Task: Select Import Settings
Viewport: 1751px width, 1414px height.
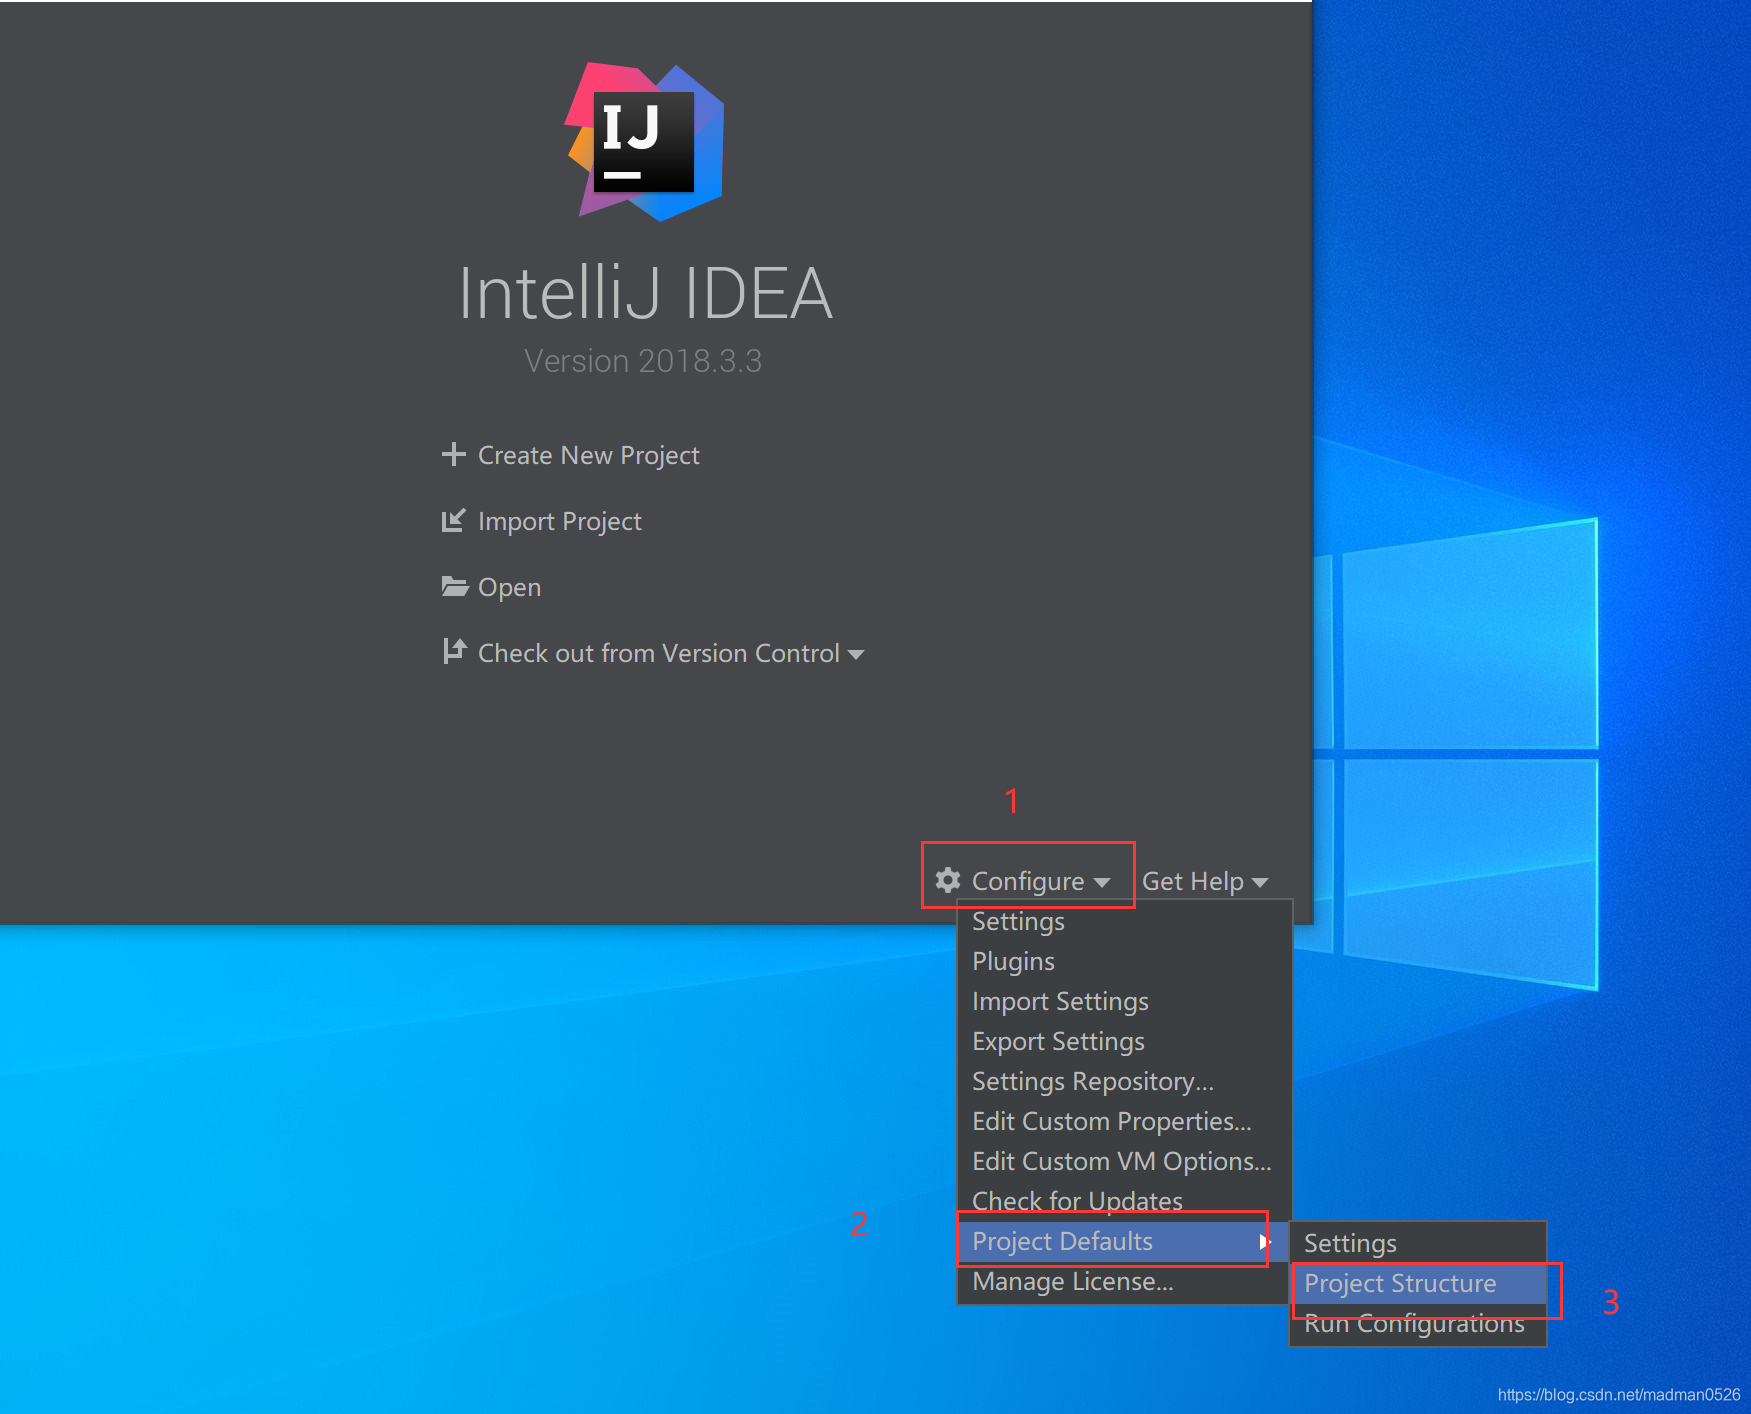Action: 1060,1001
